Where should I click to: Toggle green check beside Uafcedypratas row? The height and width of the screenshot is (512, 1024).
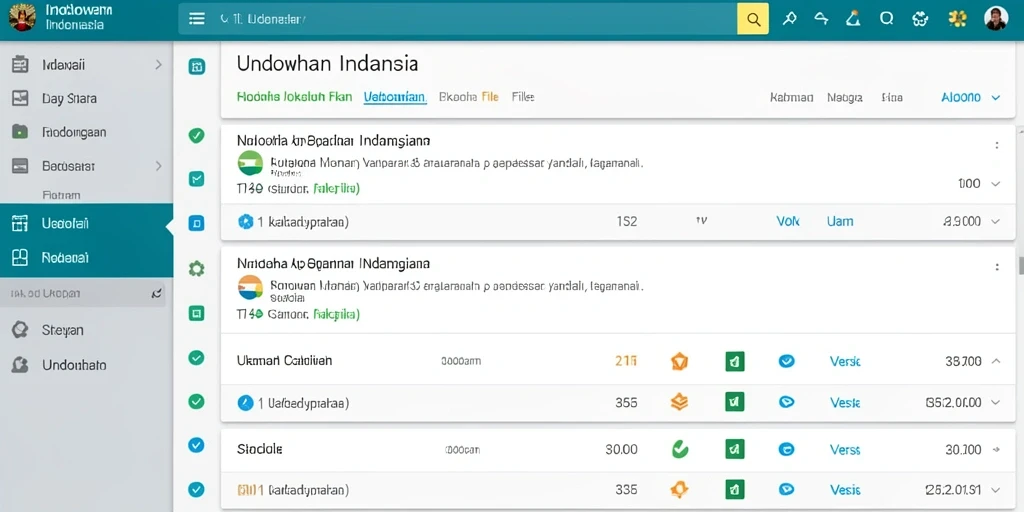(196, 402)
